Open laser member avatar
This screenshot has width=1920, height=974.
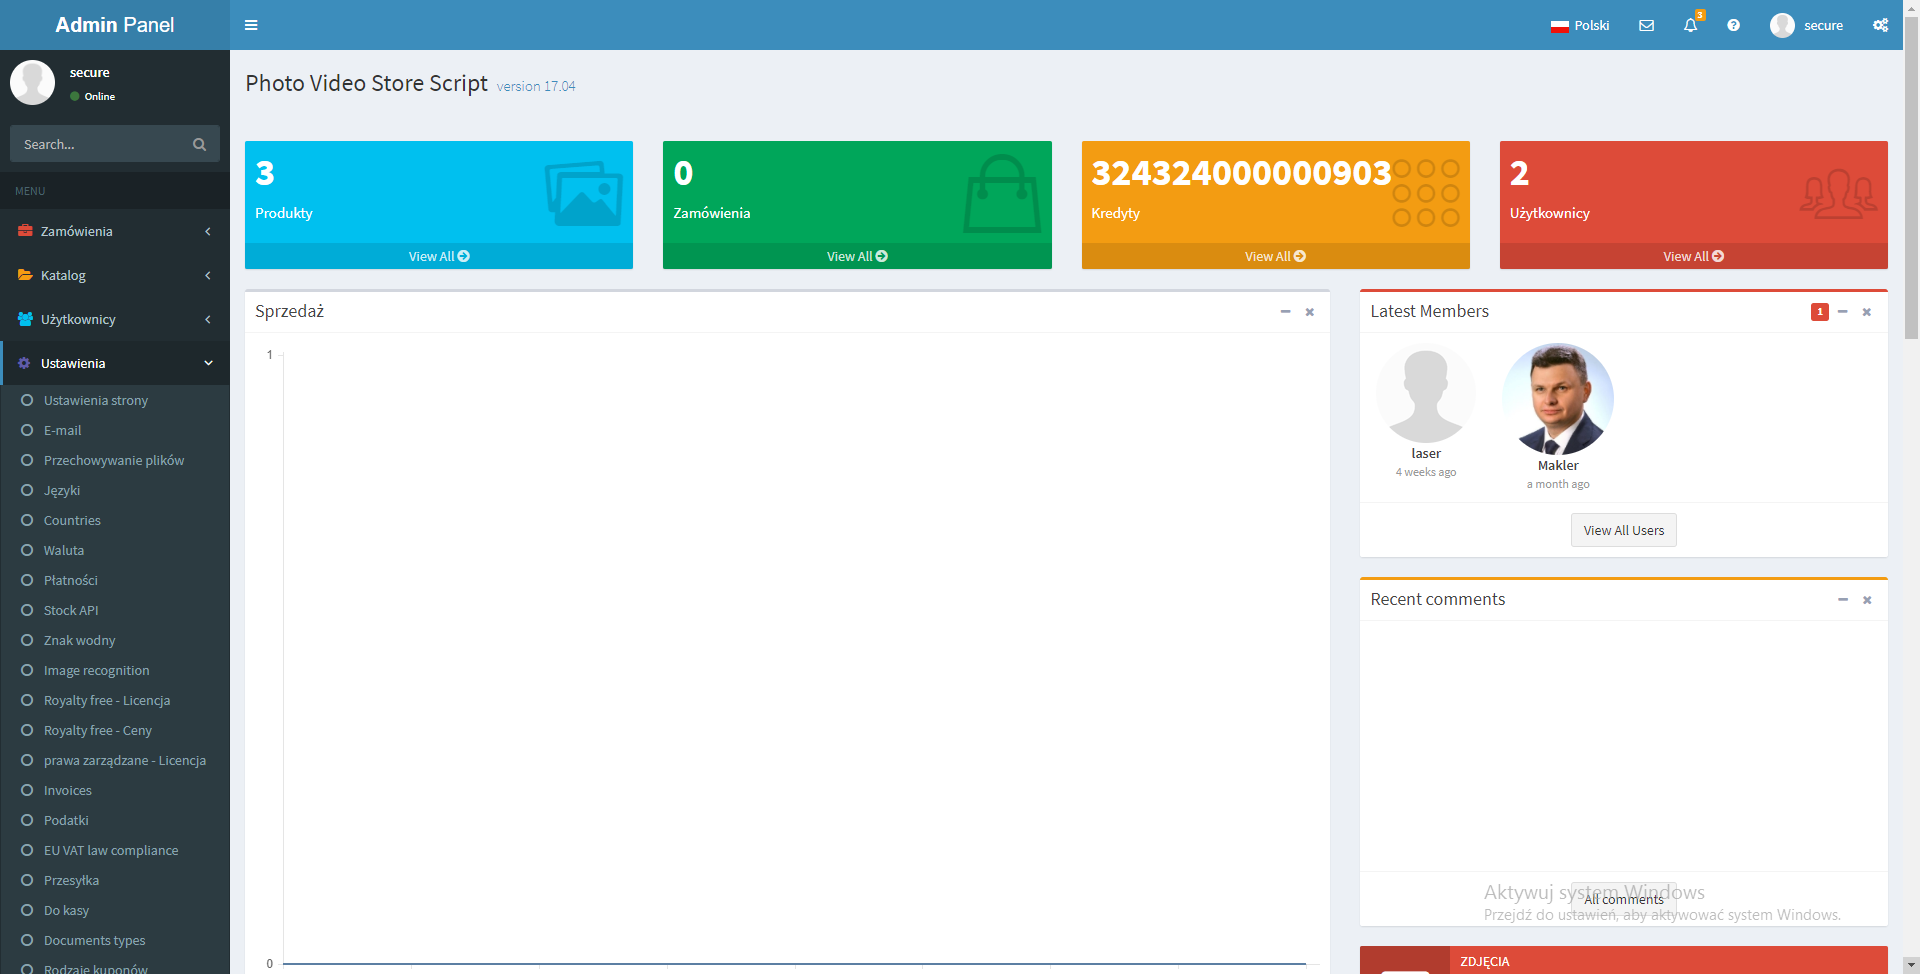tap(1426, 393)
